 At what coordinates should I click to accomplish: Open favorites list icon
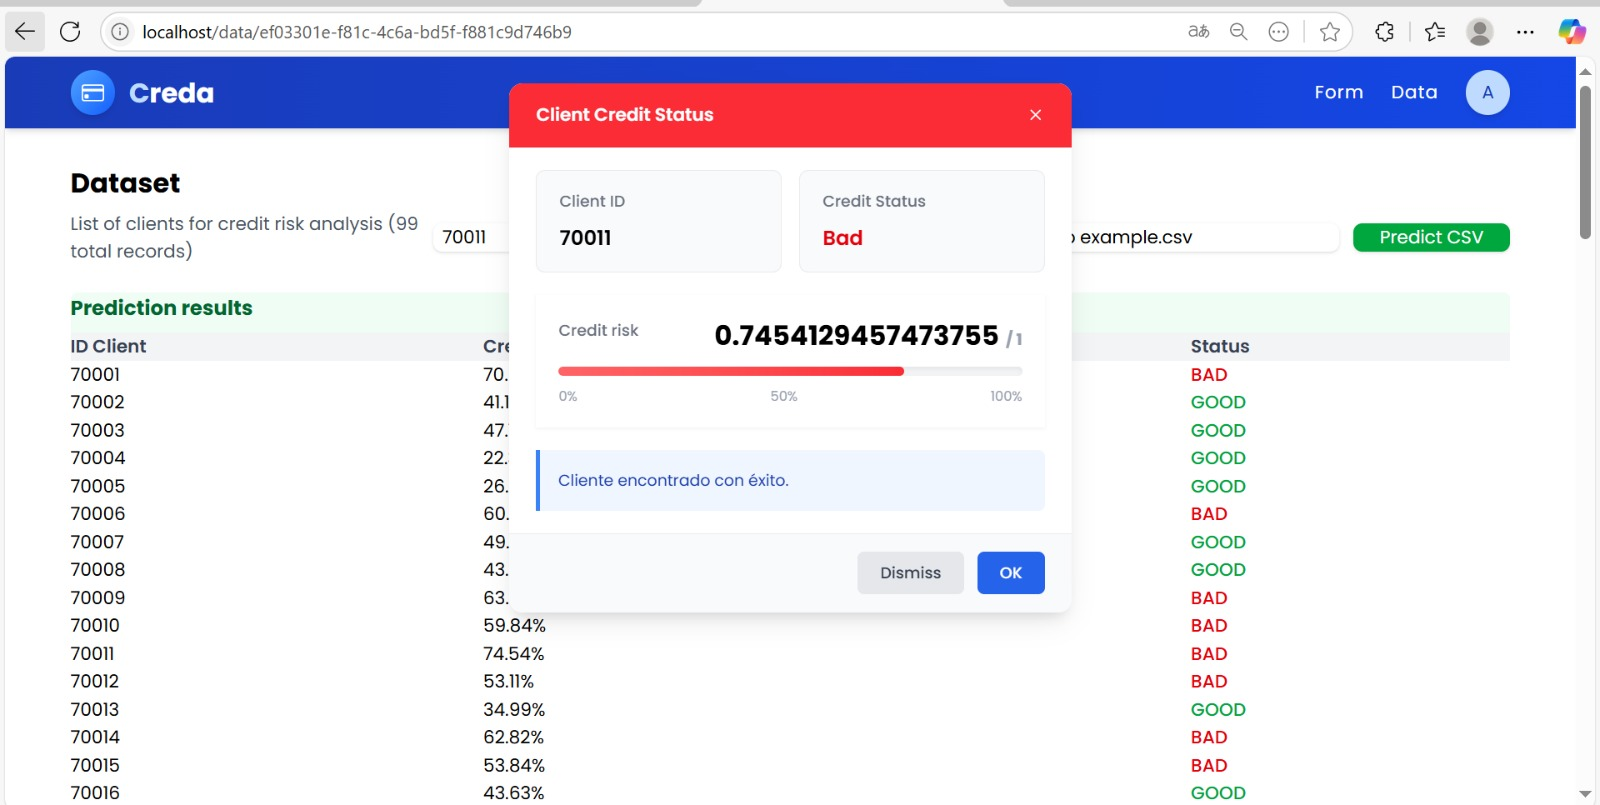click(x=1435, y=32)
